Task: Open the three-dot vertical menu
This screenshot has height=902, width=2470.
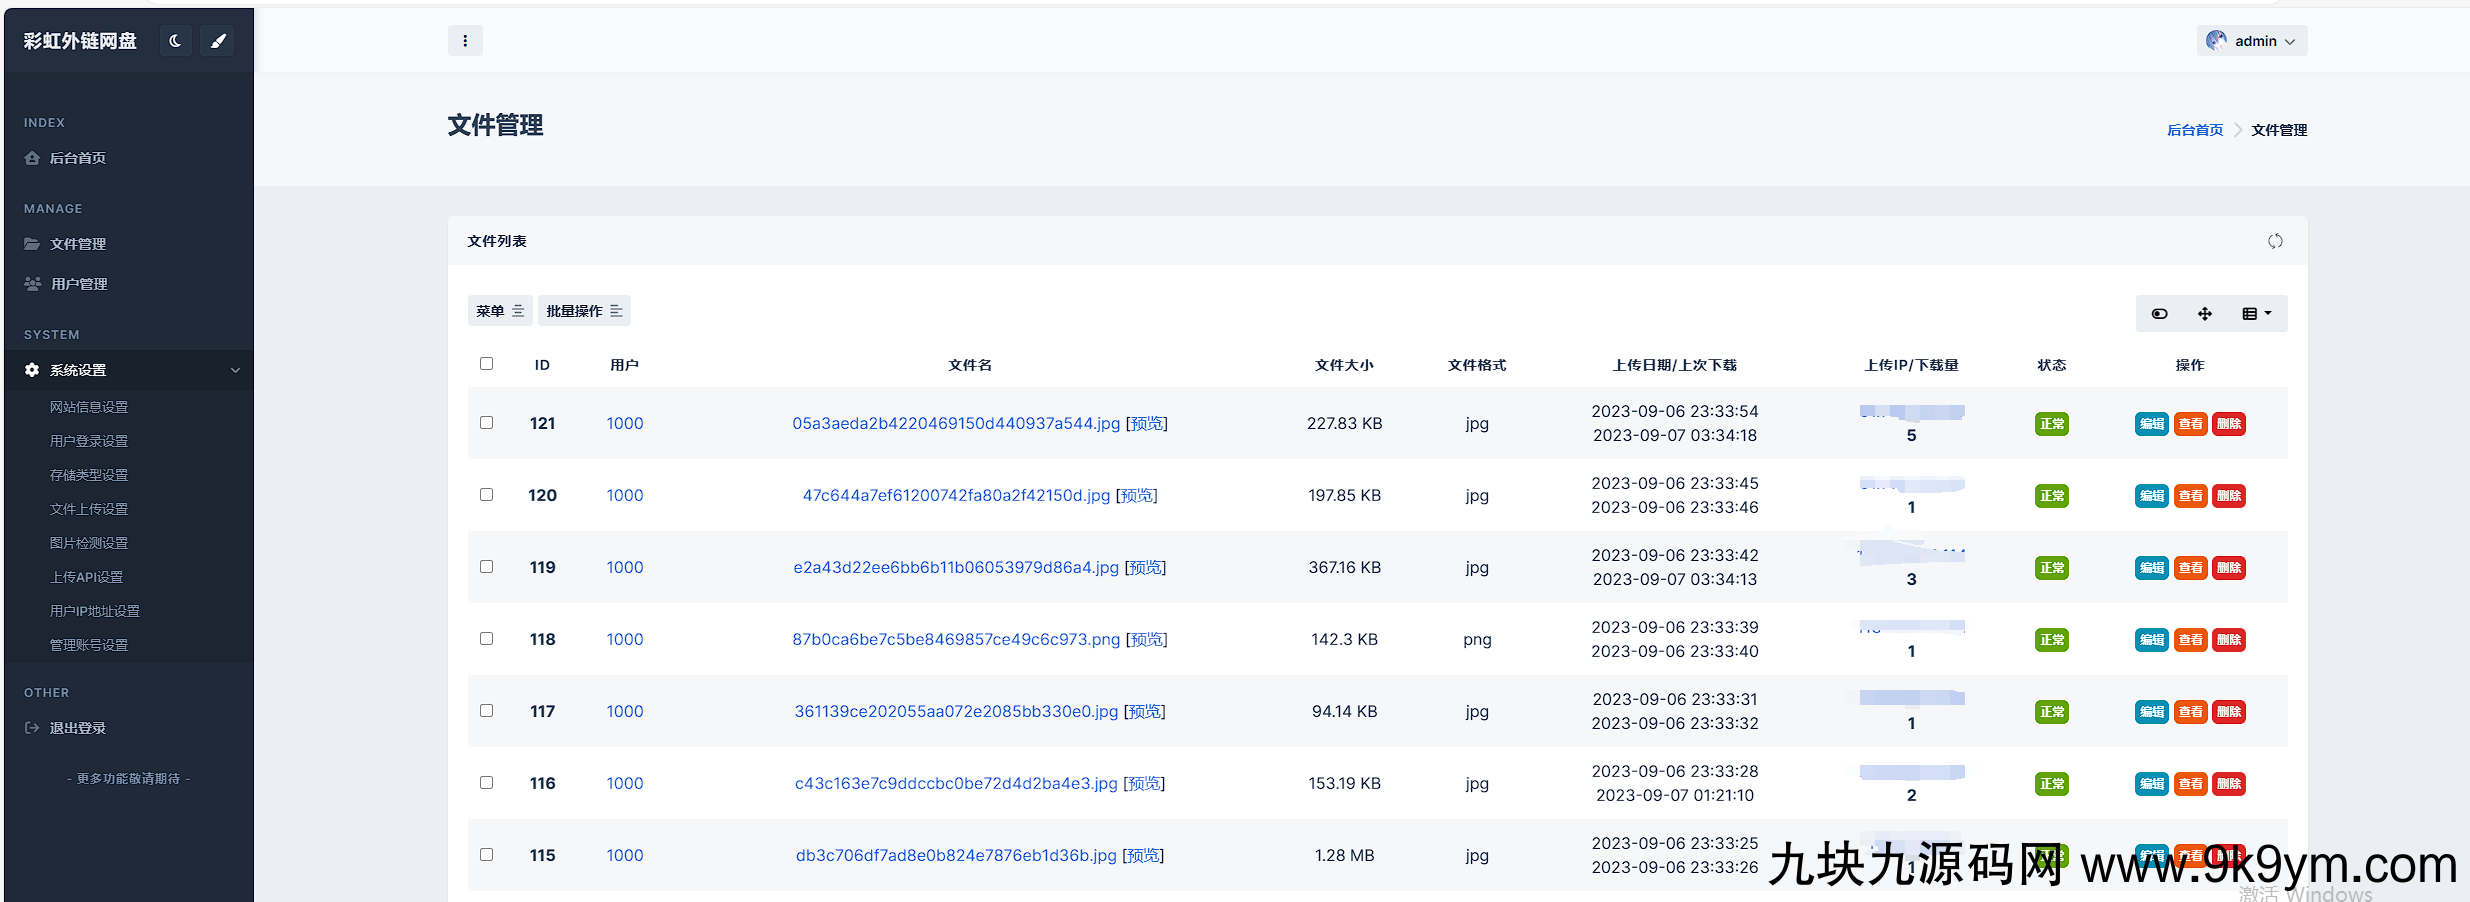Action: [x=465, y=41]
